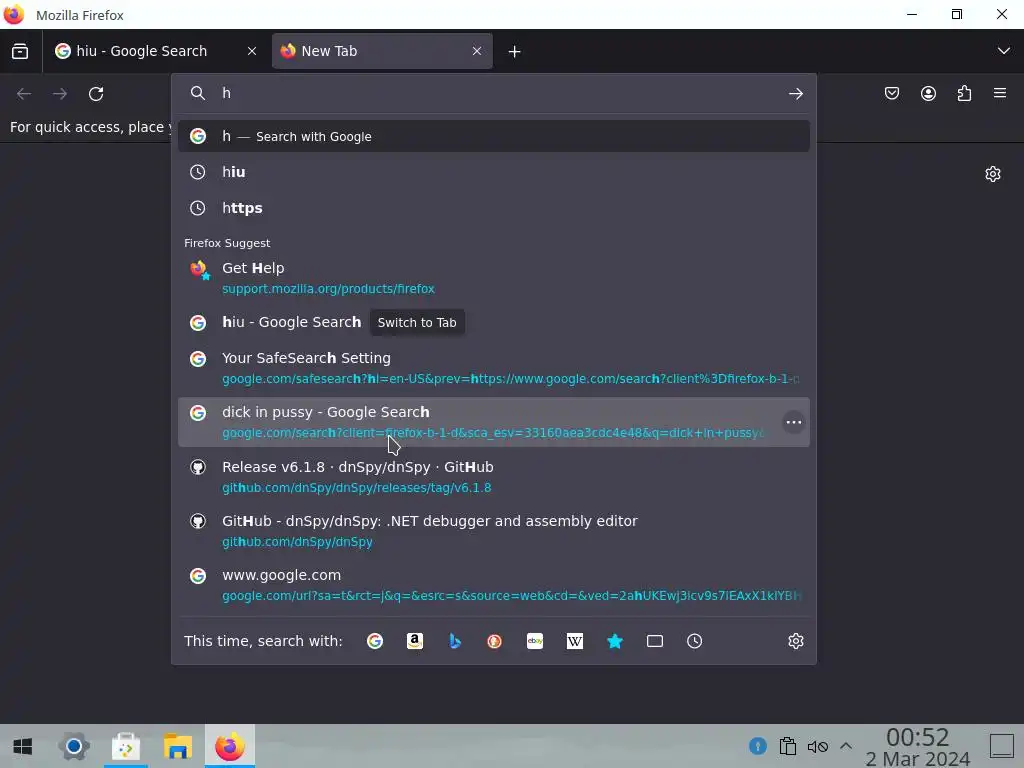Search this time with DuckDuckGo icon
This screenshot has height=768, width=1024.
(x=494, y=641)
